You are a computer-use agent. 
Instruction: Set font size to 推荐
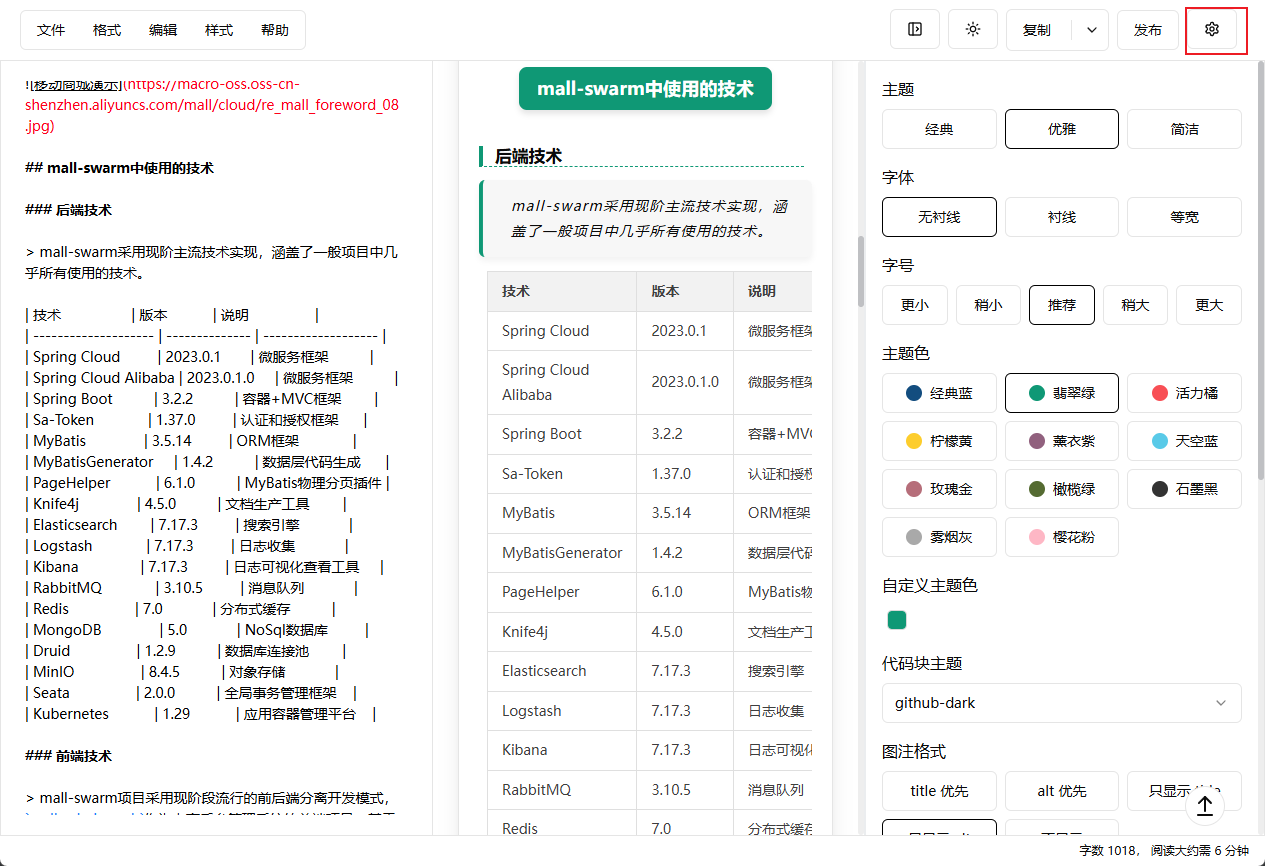(x=1062, y=305)
